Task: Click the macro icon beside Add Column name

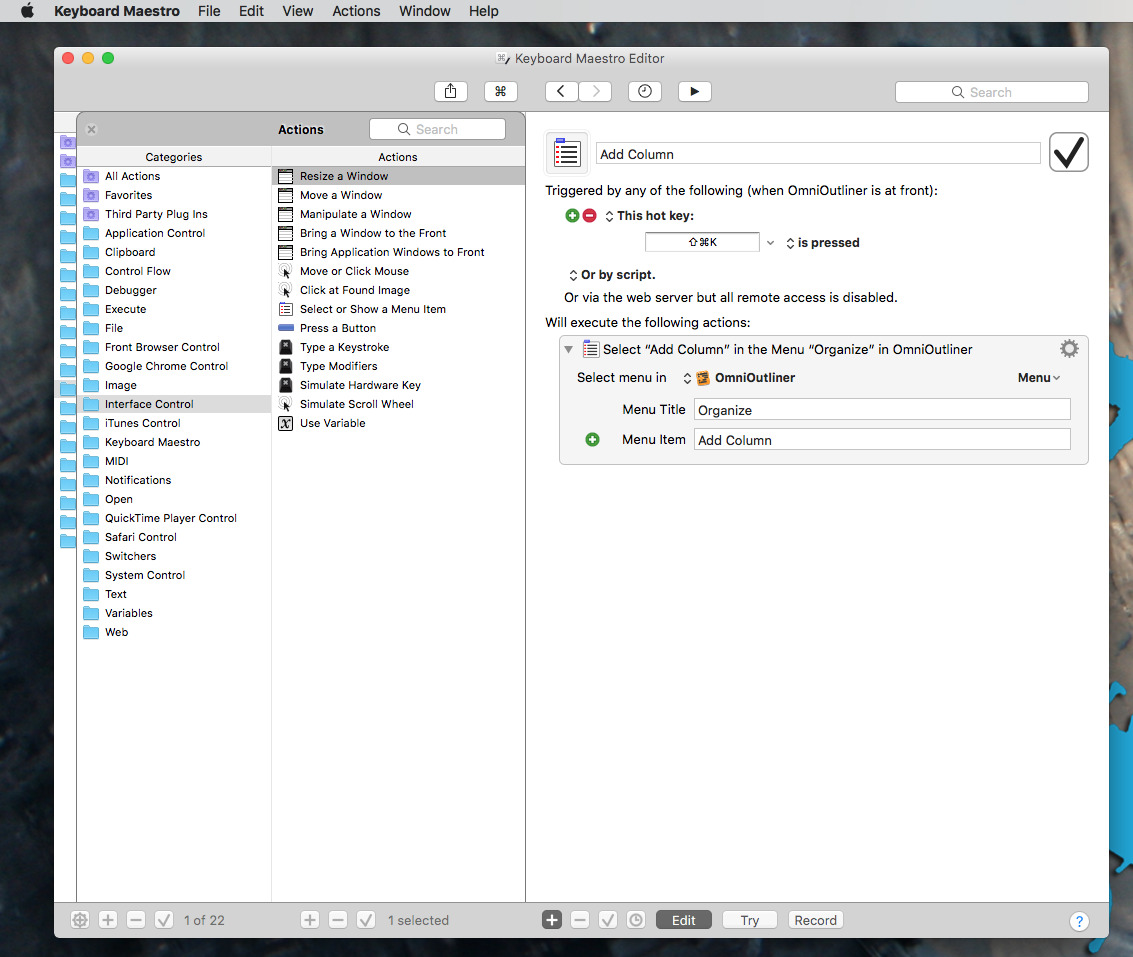Action: [567, 153]
